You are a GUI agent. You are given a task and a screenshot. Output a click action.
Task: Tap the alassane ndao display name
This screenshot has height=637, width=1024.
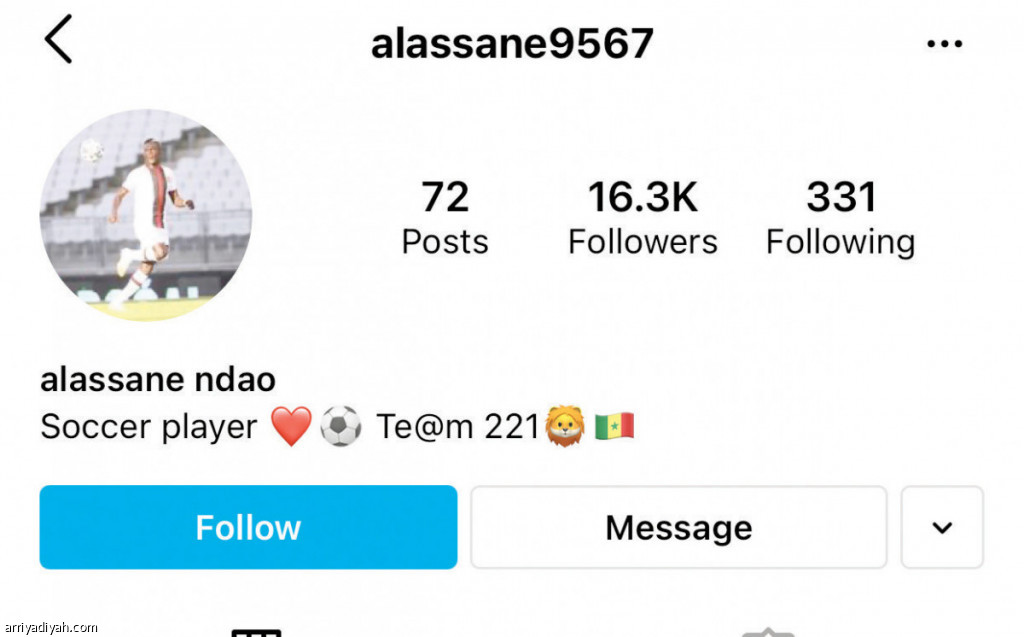[x=158, y=380]
